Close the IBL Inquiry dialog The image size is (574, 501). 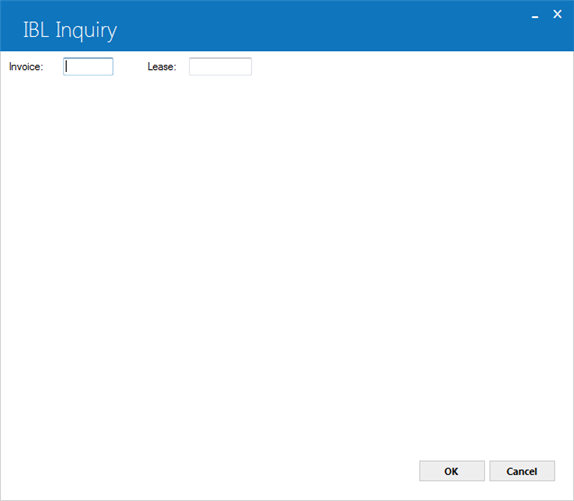pyautogui.click(x=557, y=14)
